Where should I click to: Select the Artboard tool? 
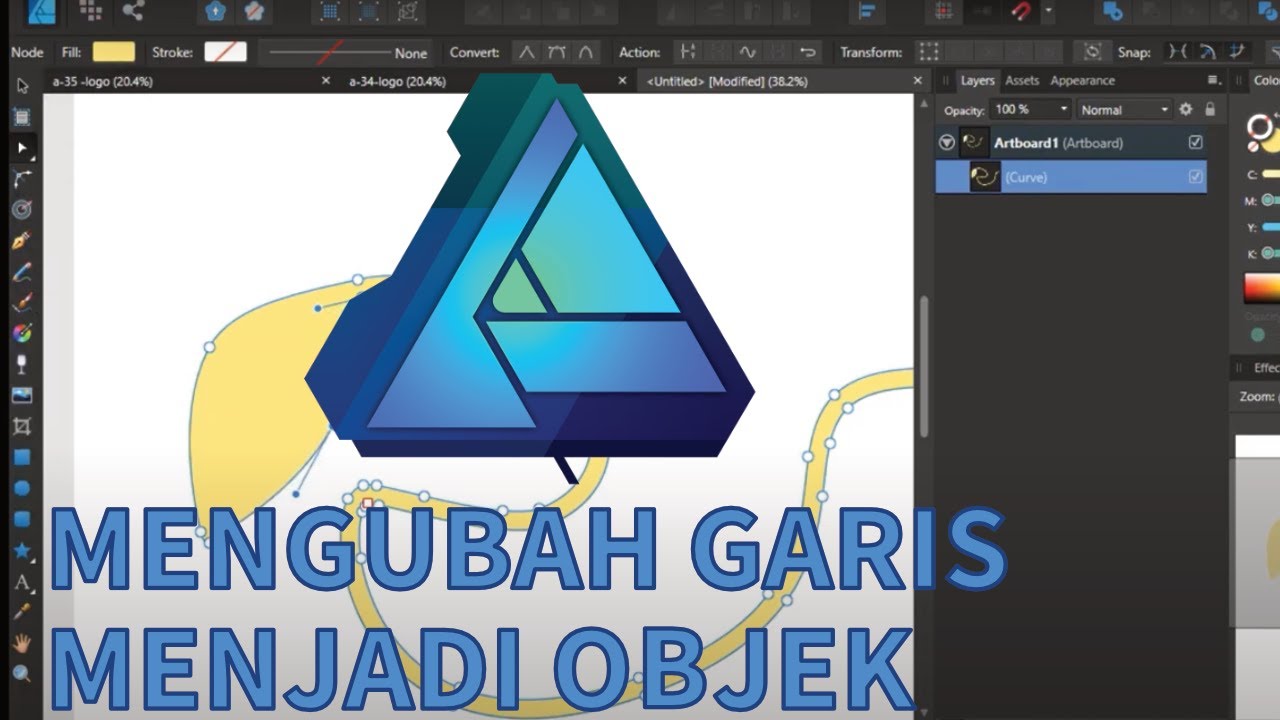click(21, 117)
